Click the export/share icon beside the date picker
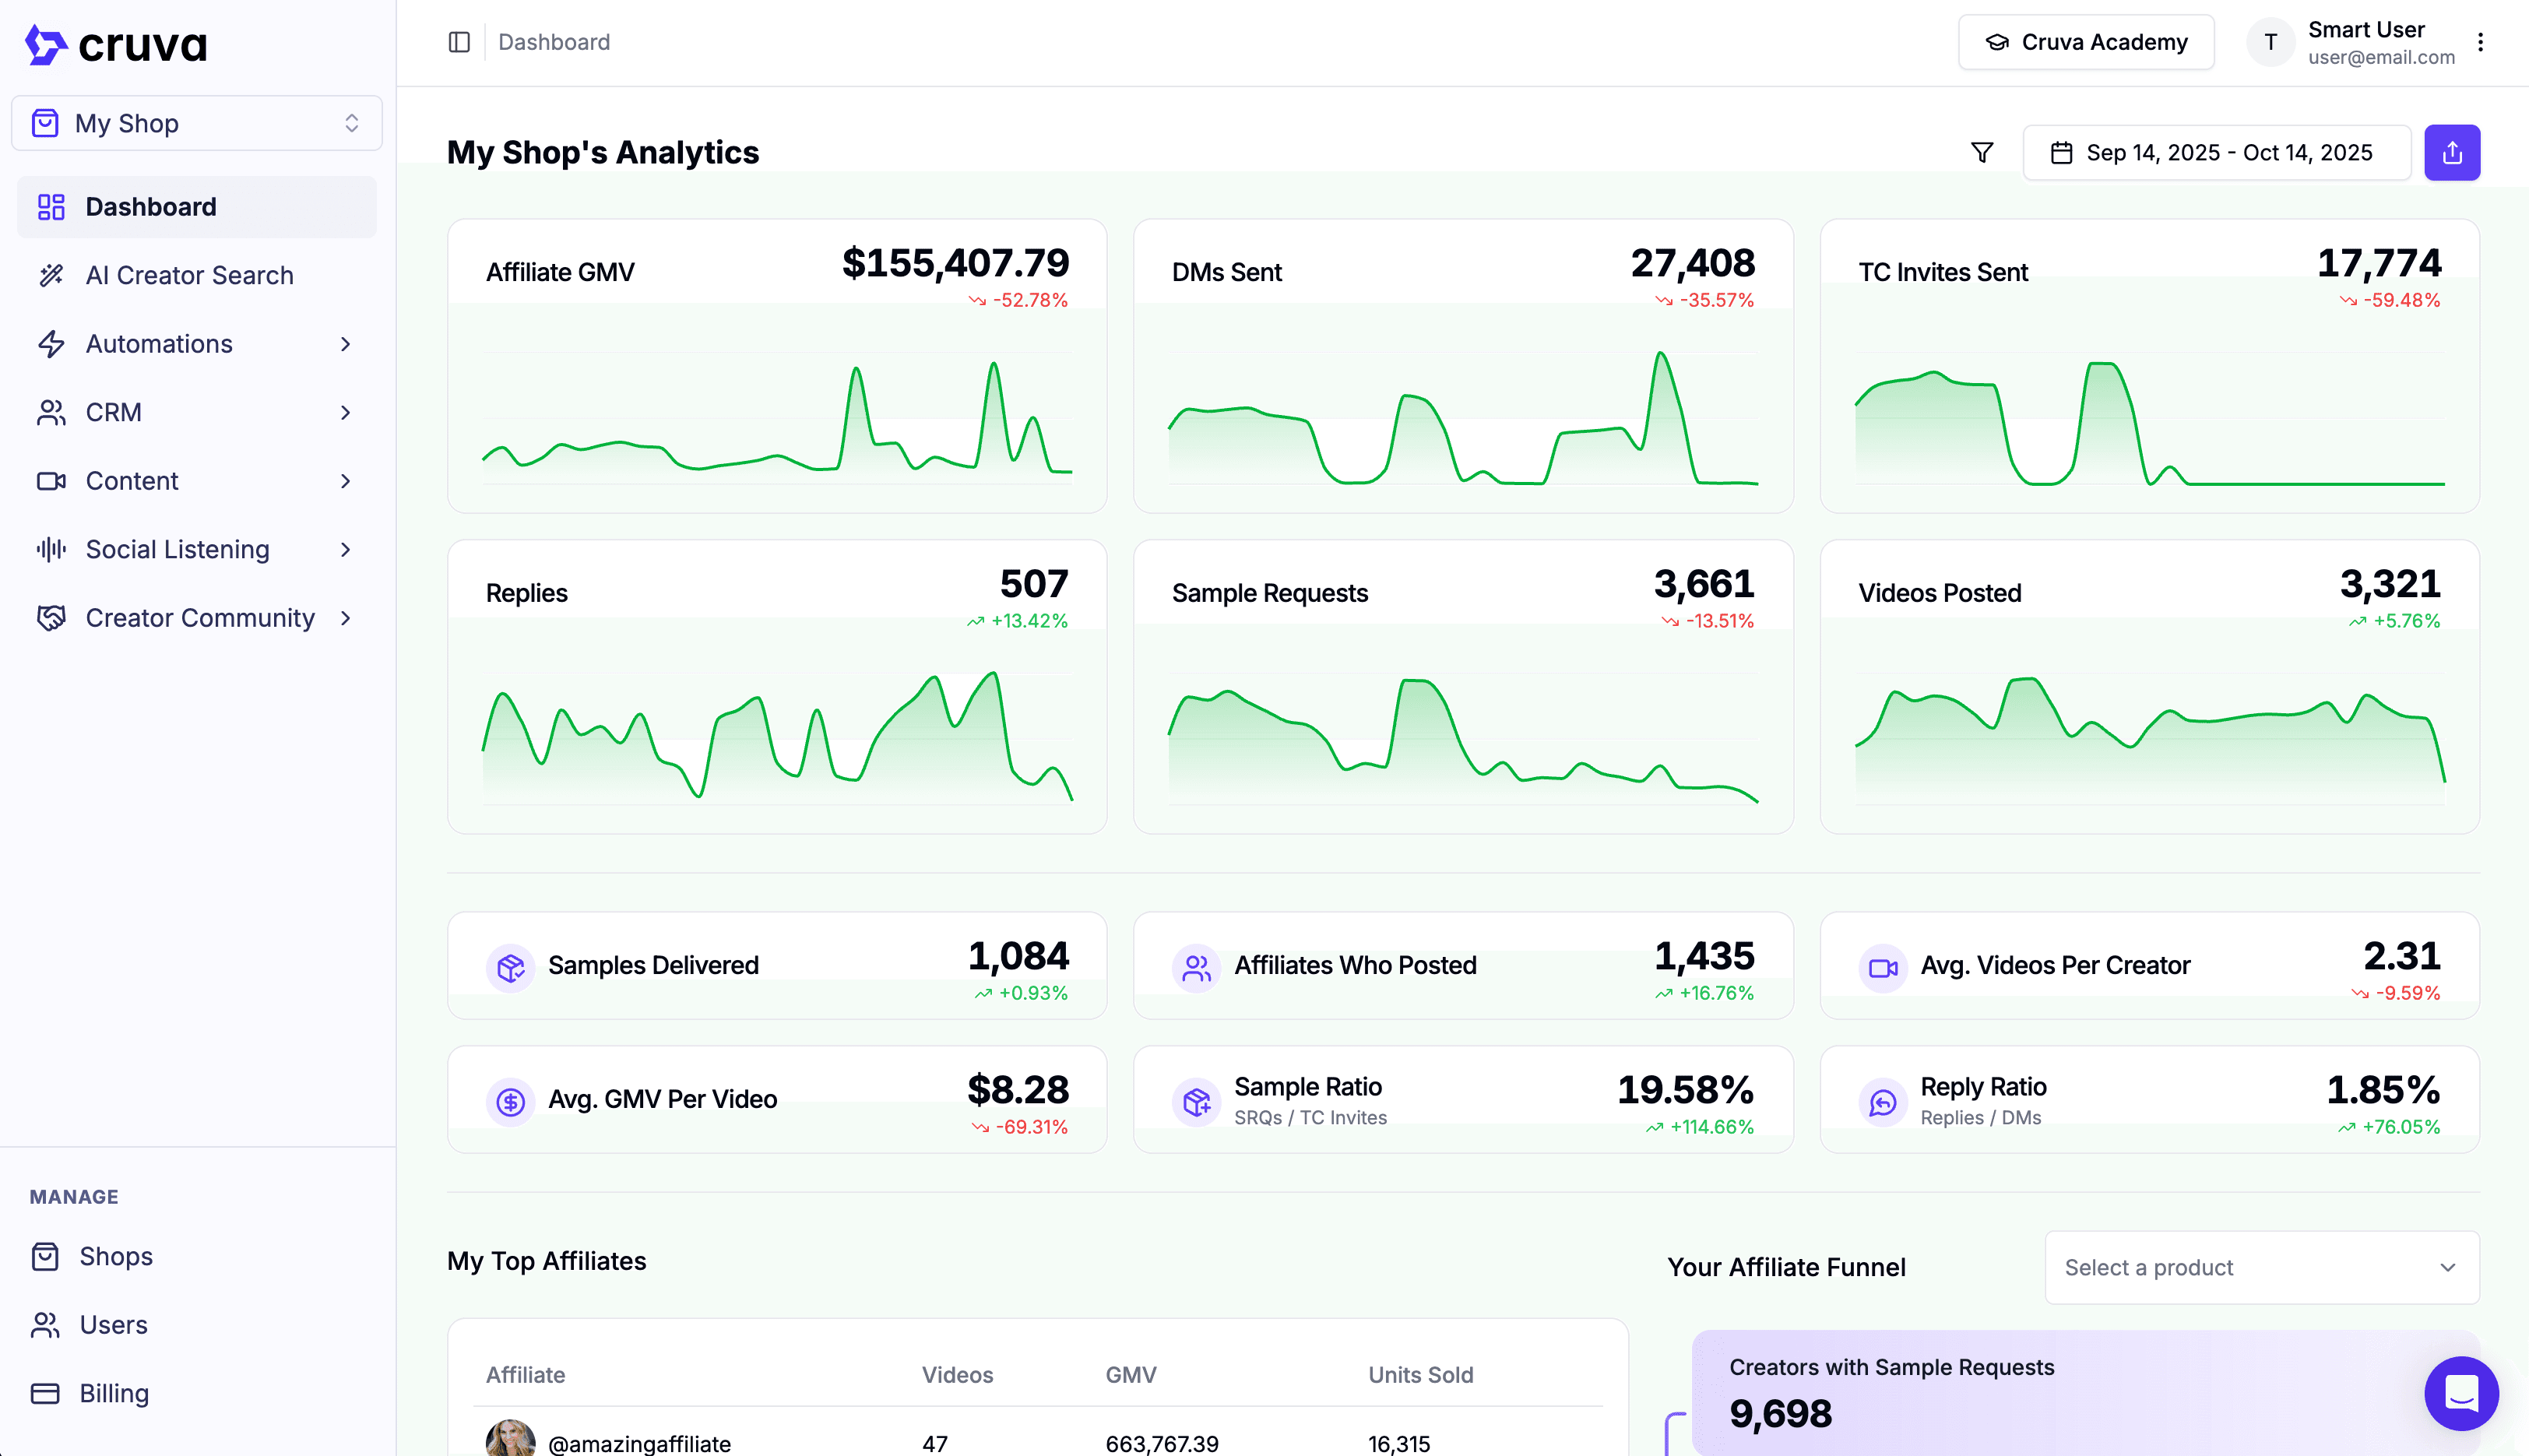2529x1456 pixels. click(2452, 152)
